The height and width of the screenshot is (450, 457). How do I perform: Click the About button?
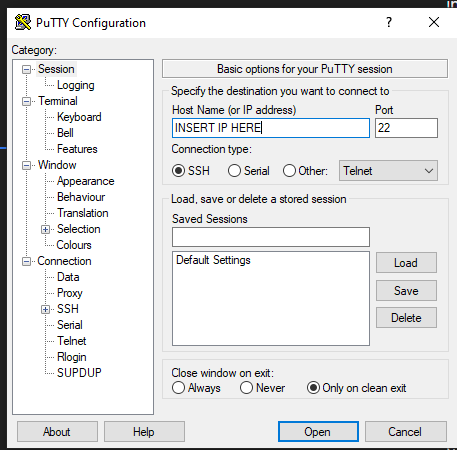coord(57,432)
